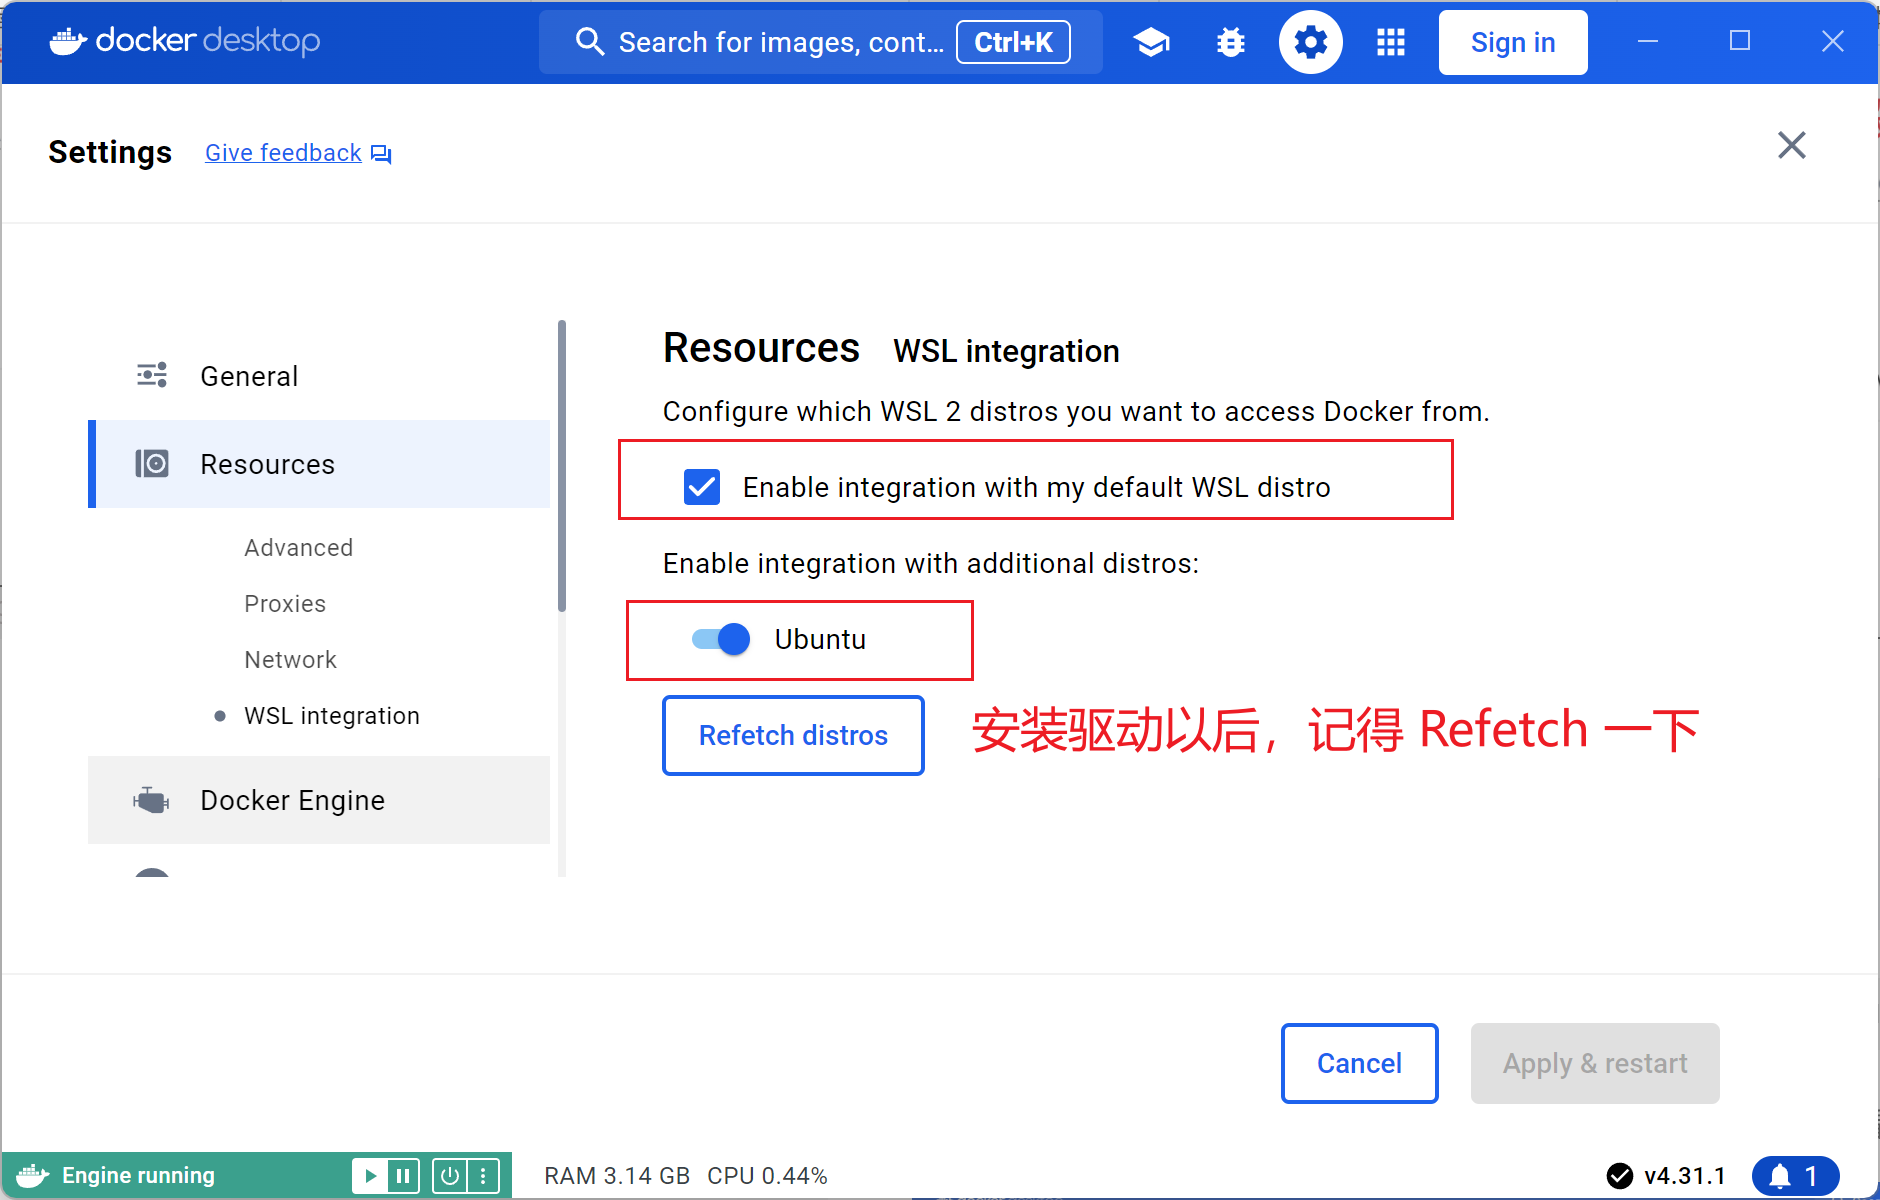Resume engine with the play button

coord(370,1175)
